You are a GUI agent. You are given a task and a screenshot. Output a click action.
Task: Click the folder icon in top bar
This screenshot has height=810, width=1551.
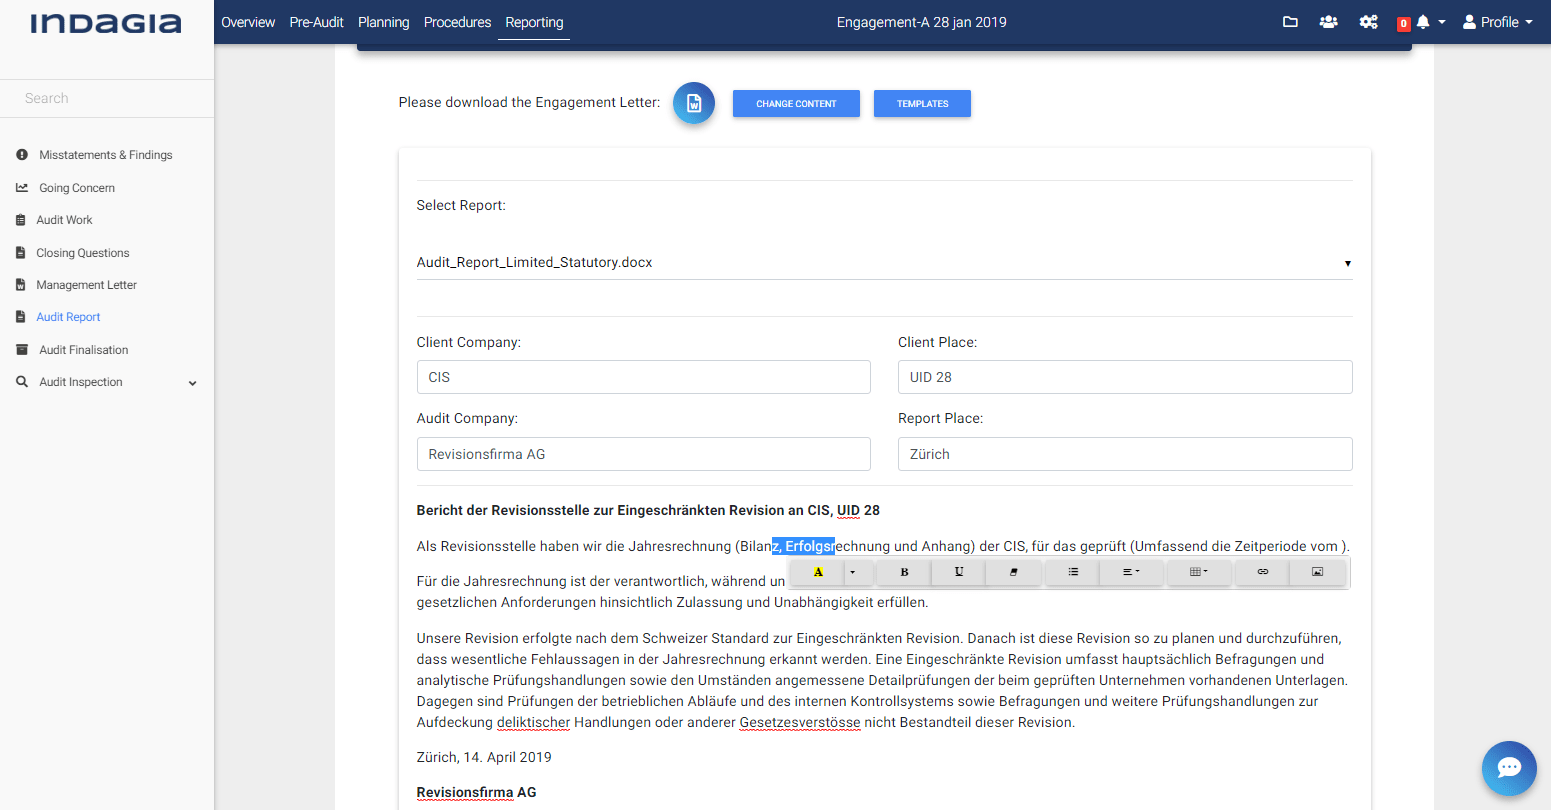(x=1290, y=22)
